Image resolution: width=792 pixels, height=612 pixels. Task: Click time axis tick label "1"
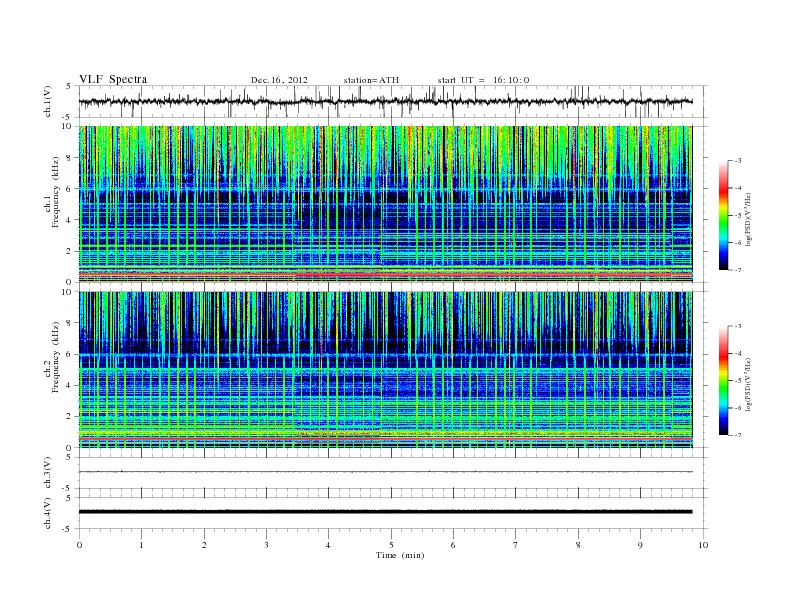click(x=142, y=545)
